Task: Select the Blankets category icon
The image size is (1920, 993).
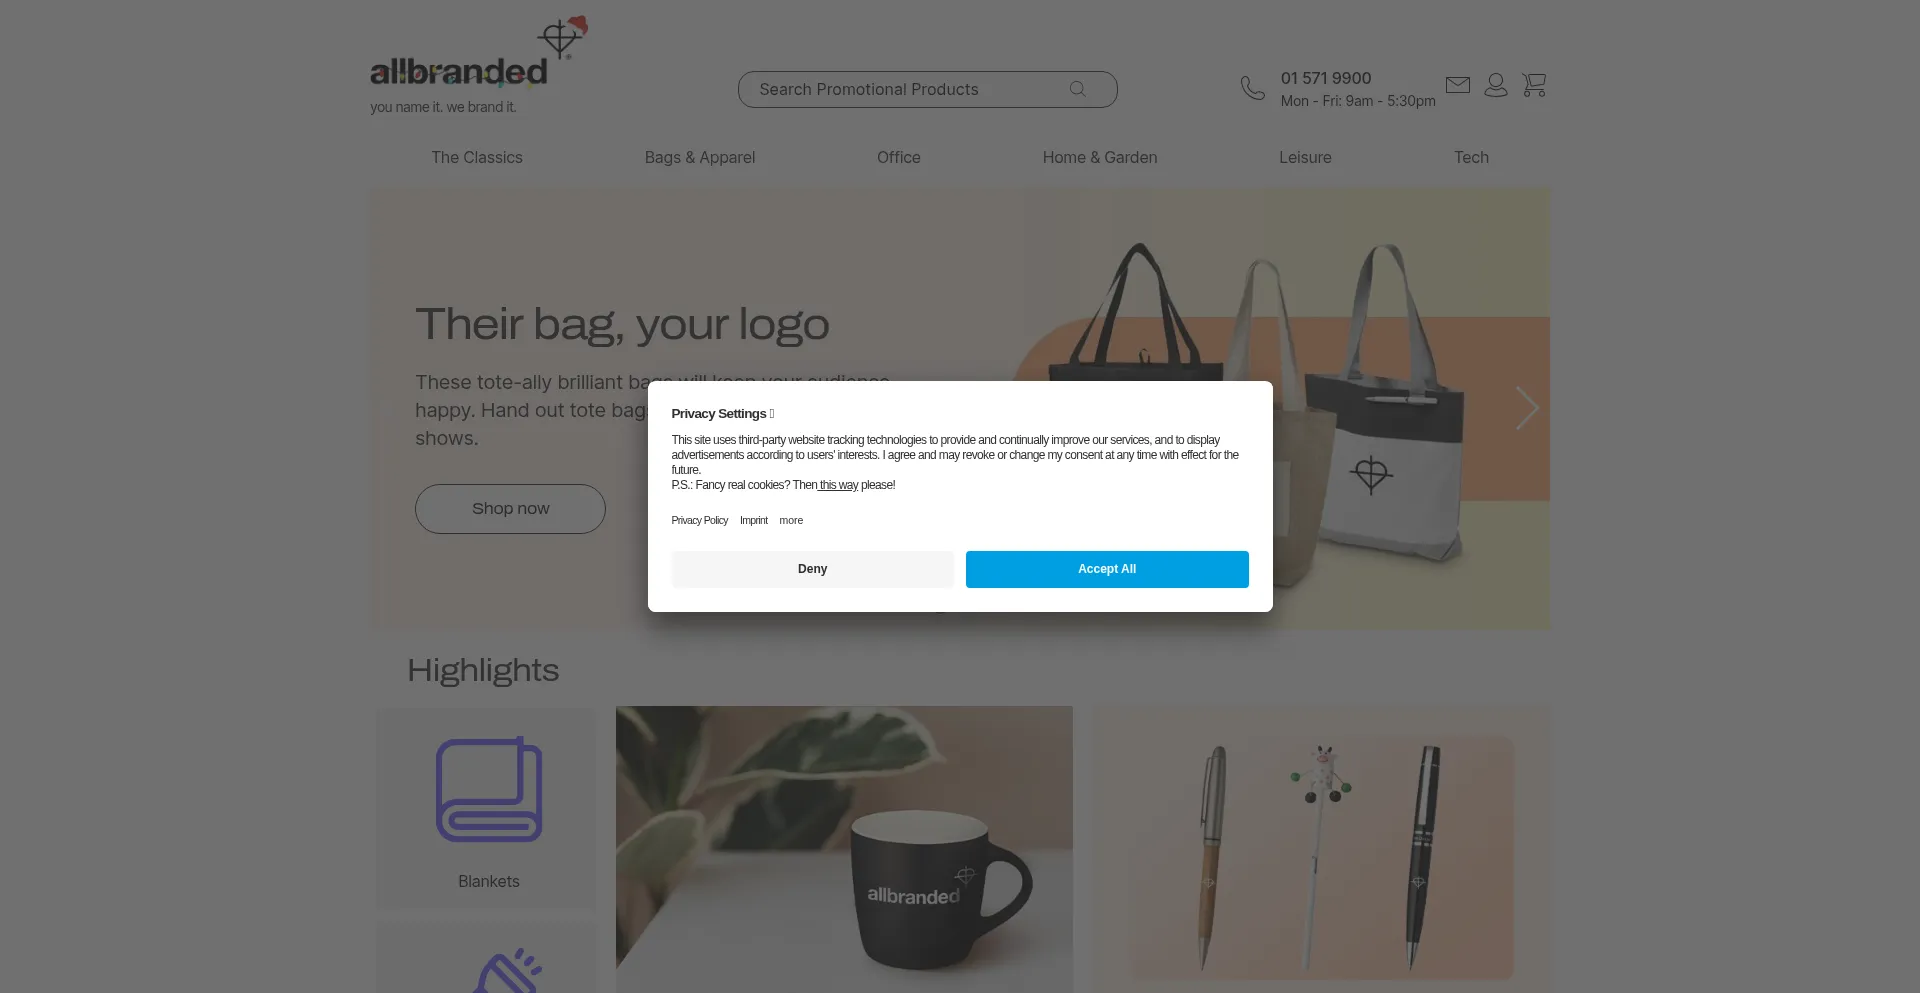Action: pyautogui.click(x=489, y=789)
